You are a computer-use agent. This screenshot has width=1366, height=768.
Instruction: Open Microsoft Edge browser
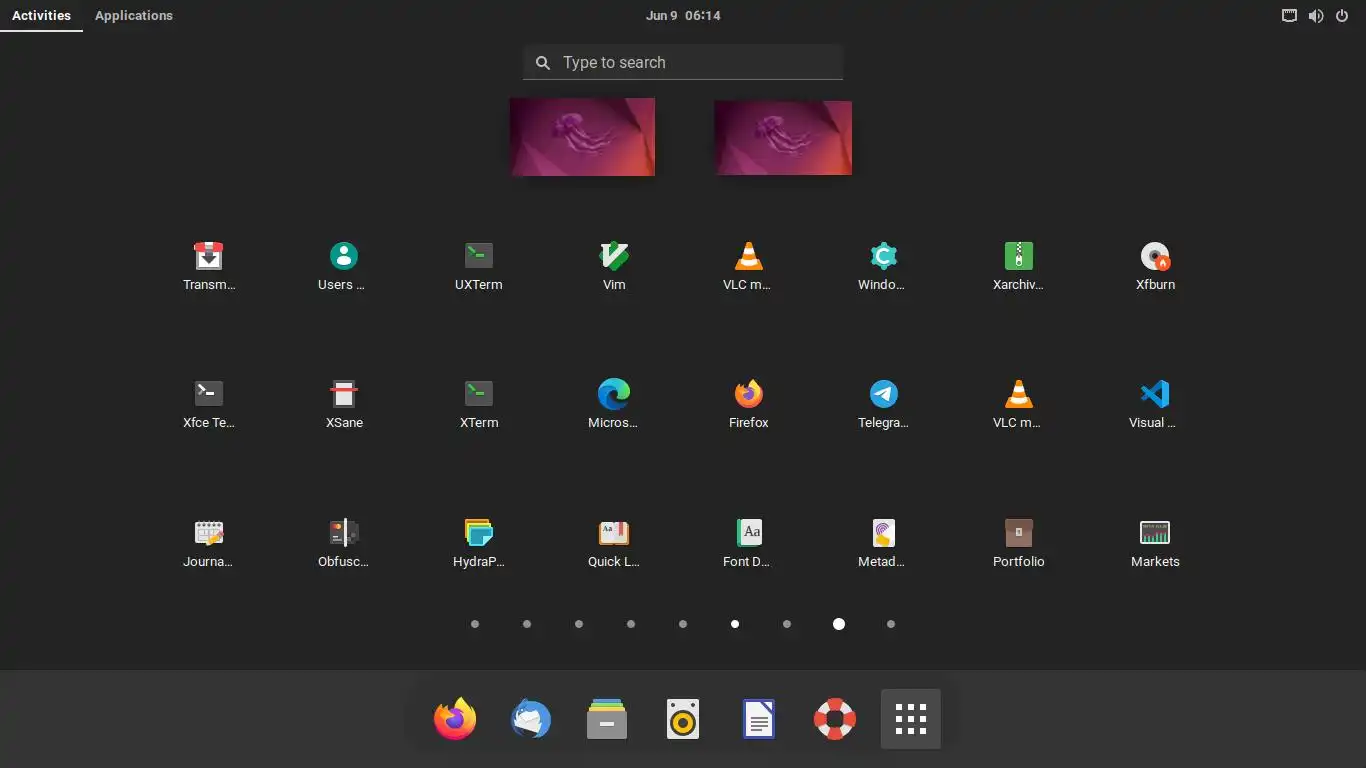pos(614,403)
